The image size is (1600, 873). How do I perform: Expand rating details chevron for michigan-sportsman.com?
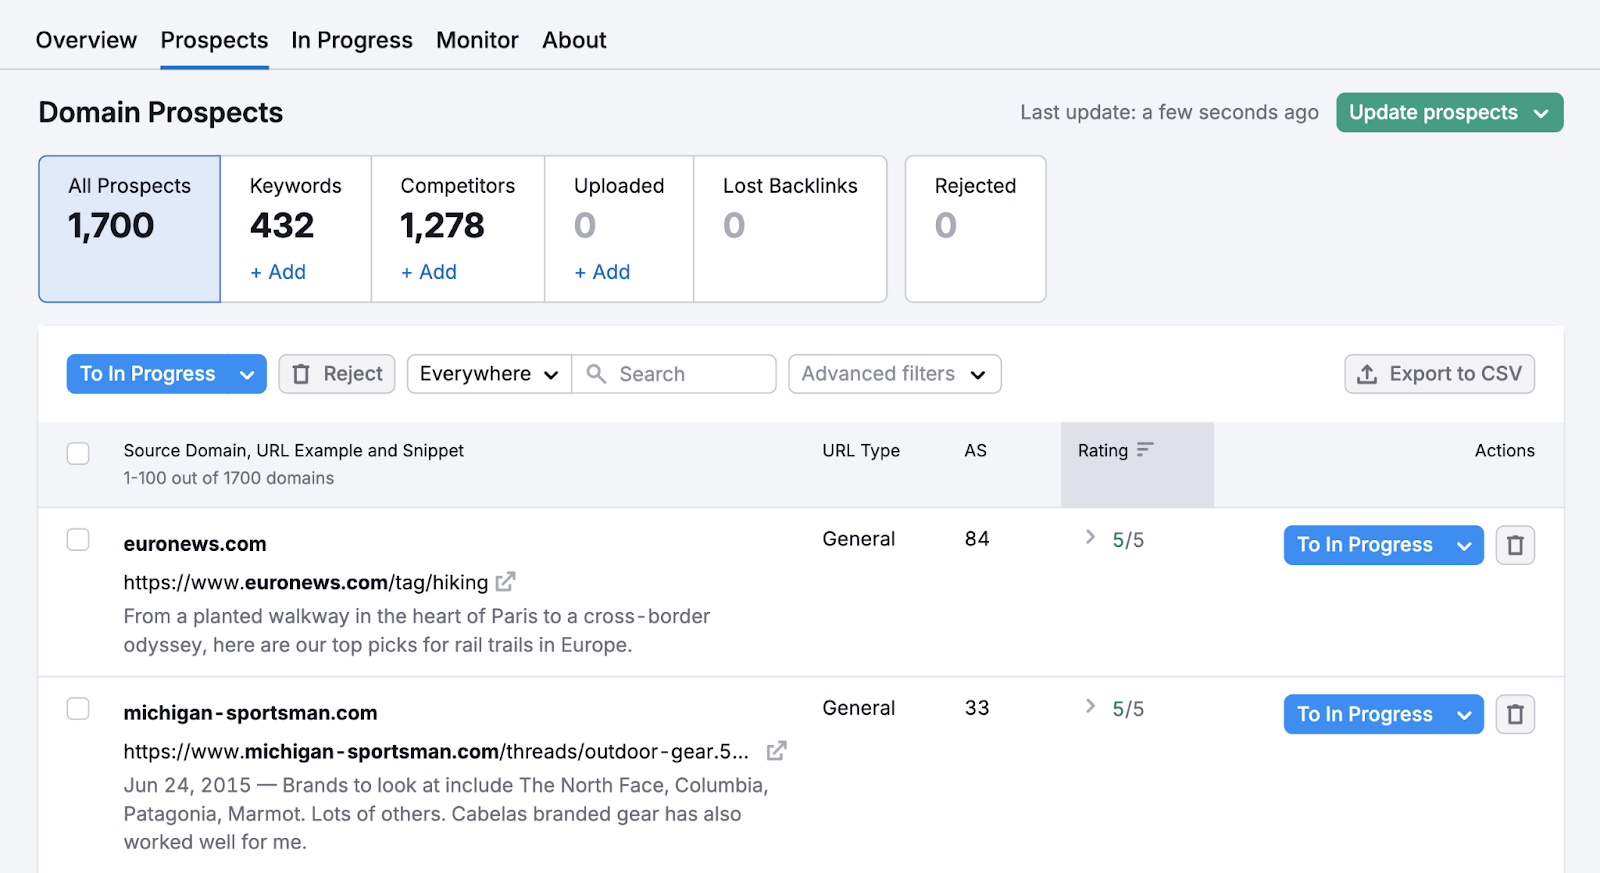1090,707
